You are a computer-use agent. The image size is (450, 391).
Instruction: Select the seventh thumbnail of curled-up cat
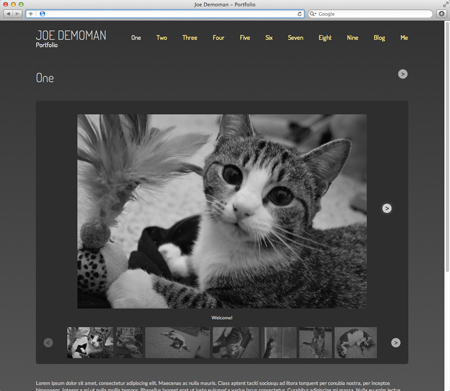tap(356, 343)
